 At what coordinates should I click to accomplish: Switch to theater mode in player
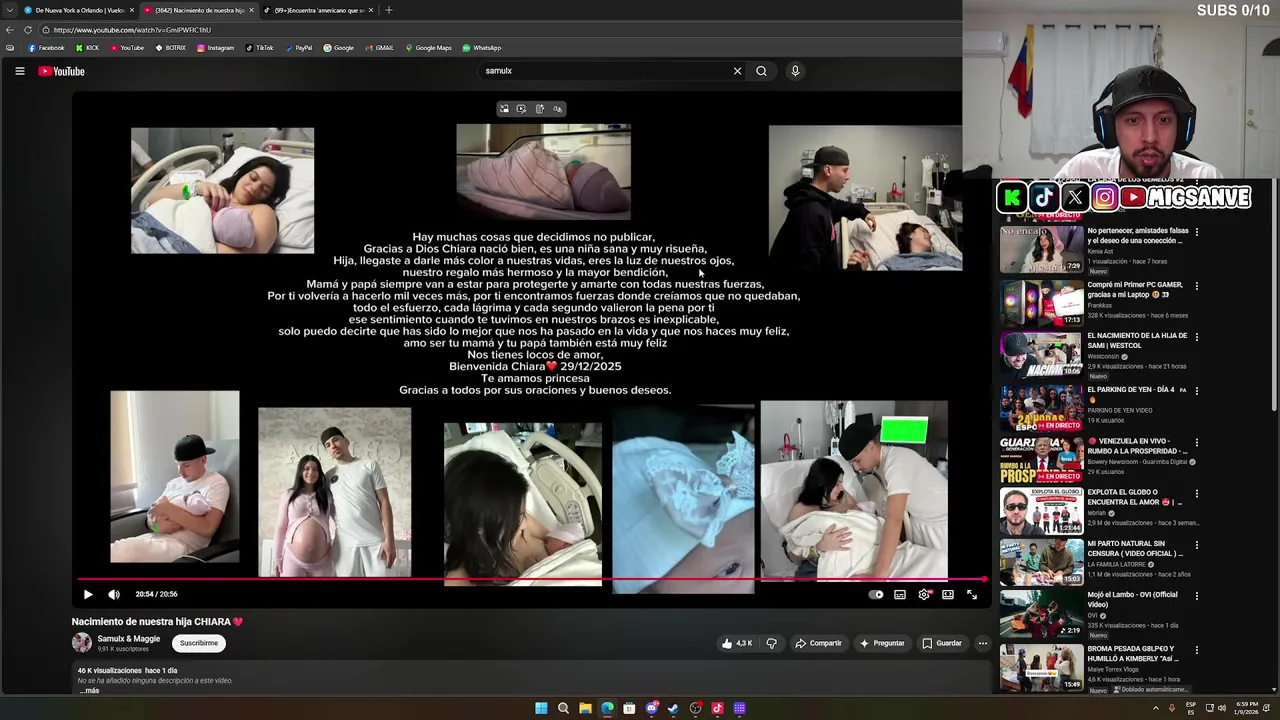click(x=948, y=594)
